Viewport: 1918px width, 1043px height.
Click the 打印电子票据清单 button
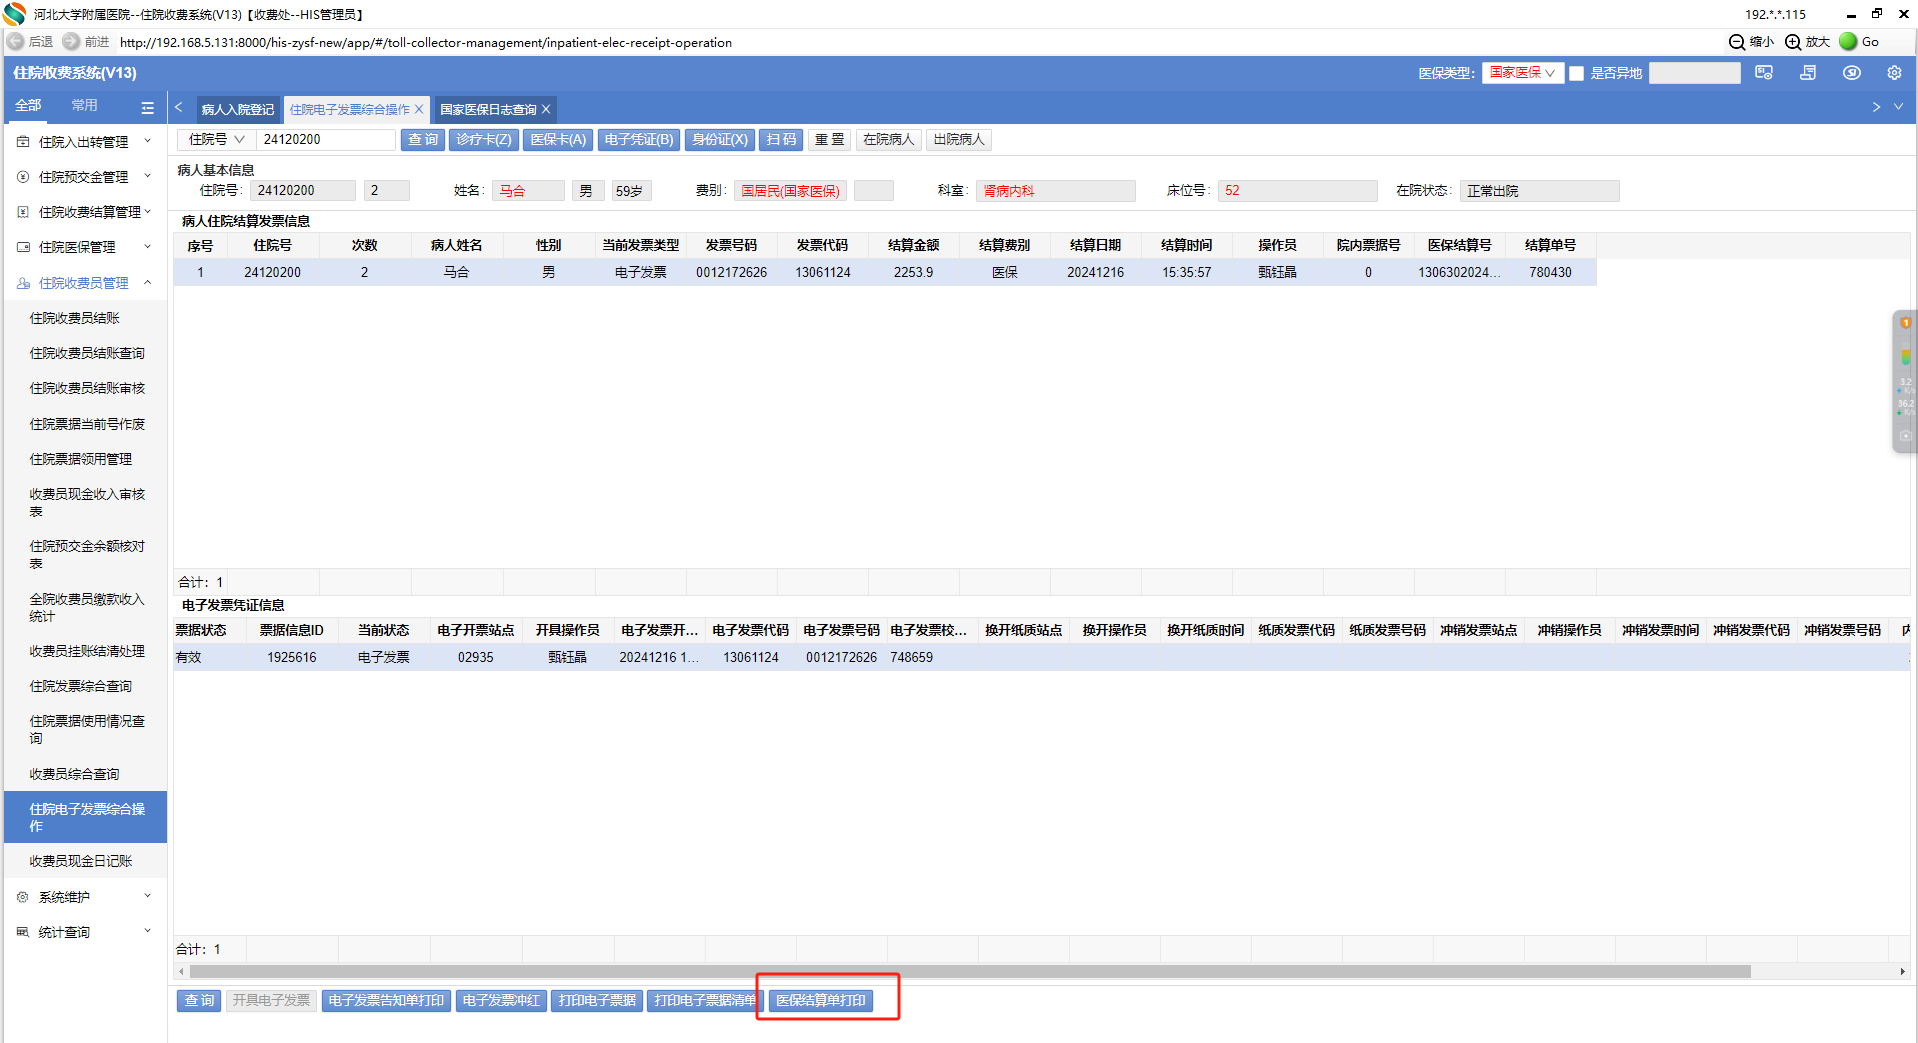pos(705,1000)
